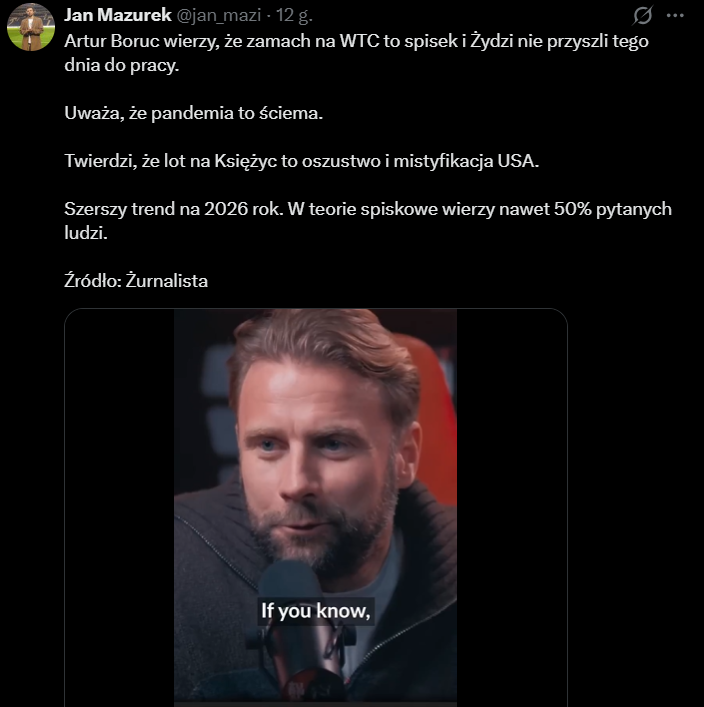Click the 'If you know,' video subtitle
The width and height of the screenshot is (704, 707).
[315, 611]
